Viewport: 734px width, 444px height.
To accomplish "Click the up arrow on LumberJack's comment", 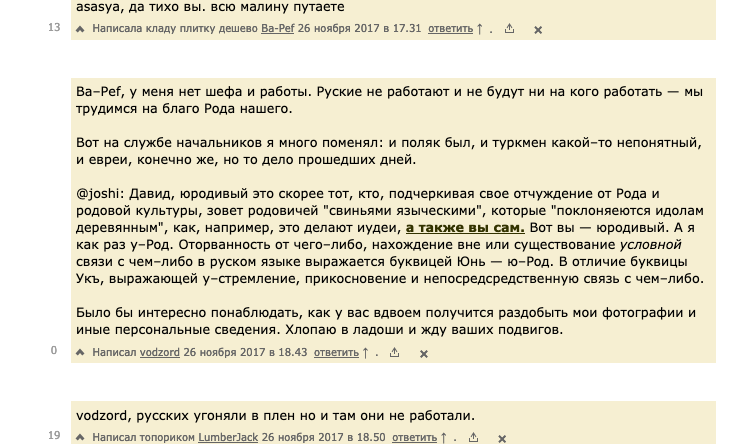I will (x=444, y=437).
